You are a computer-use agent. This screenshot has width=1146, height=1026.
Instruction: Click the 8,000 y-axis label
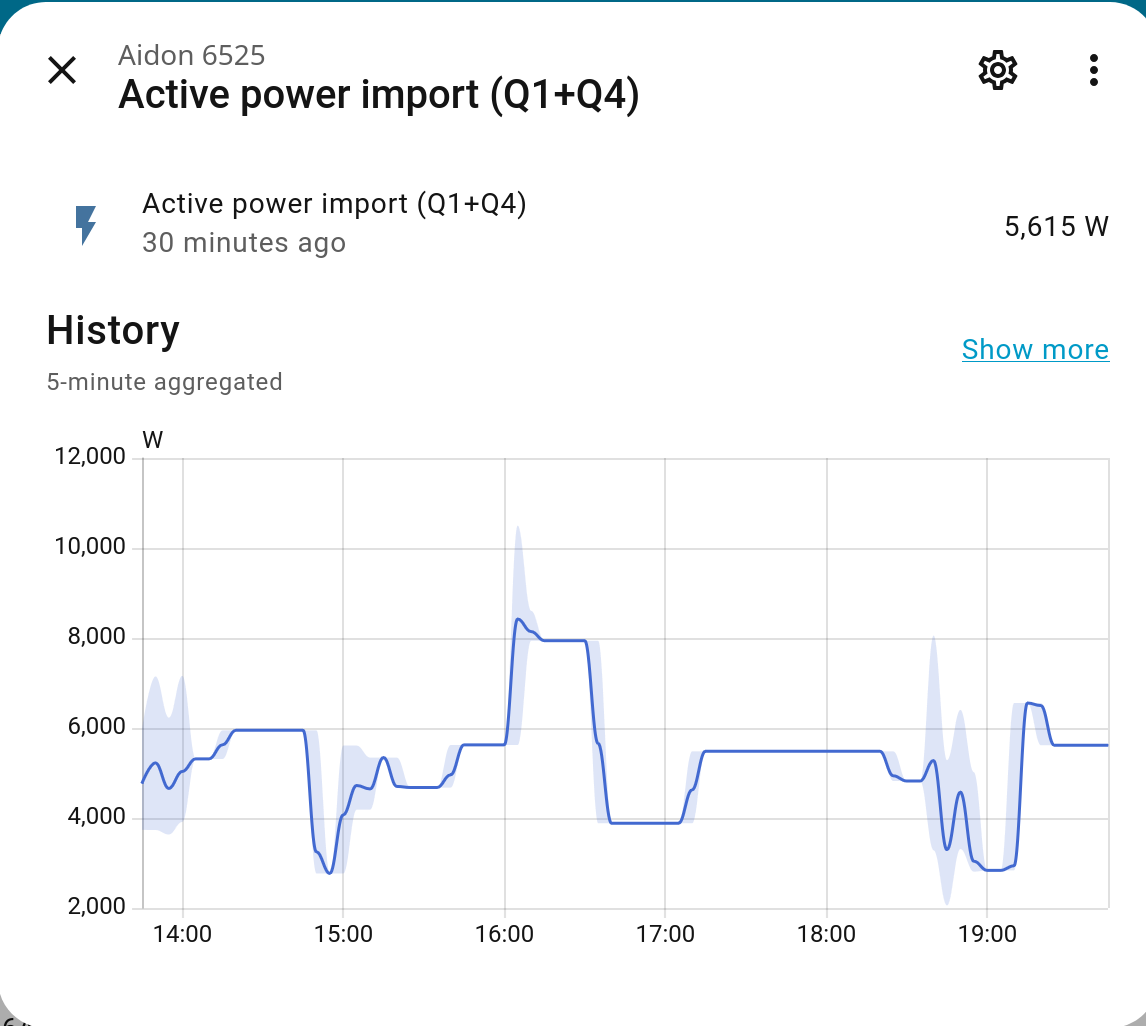click(97, 637)
